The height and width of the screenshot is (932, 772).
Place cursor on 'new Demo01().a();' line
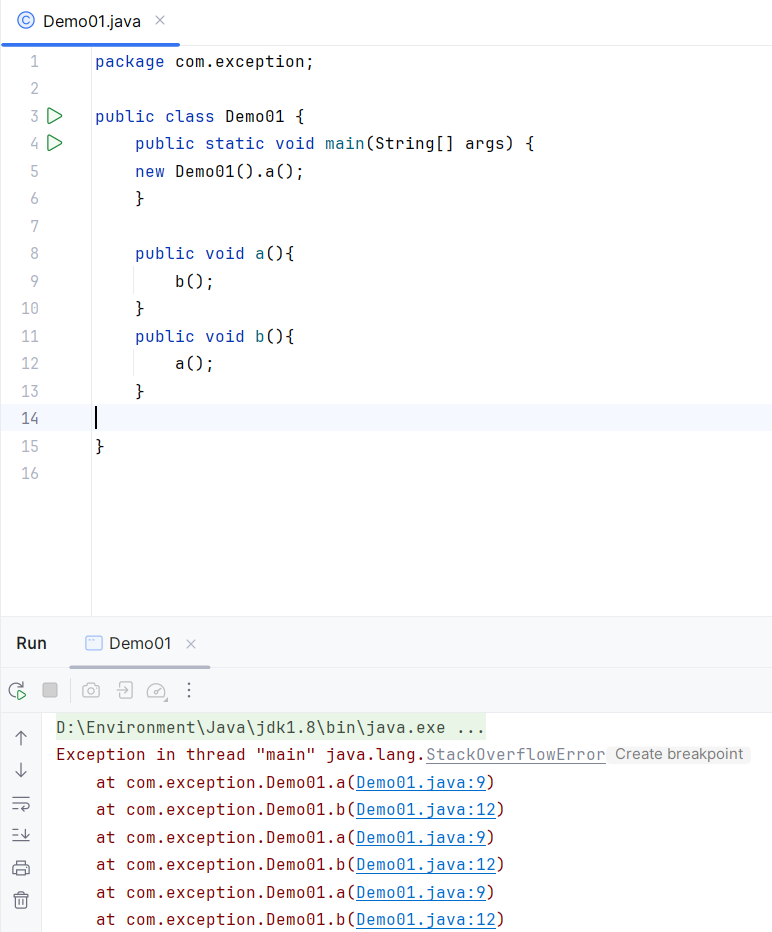pos(219,172)
